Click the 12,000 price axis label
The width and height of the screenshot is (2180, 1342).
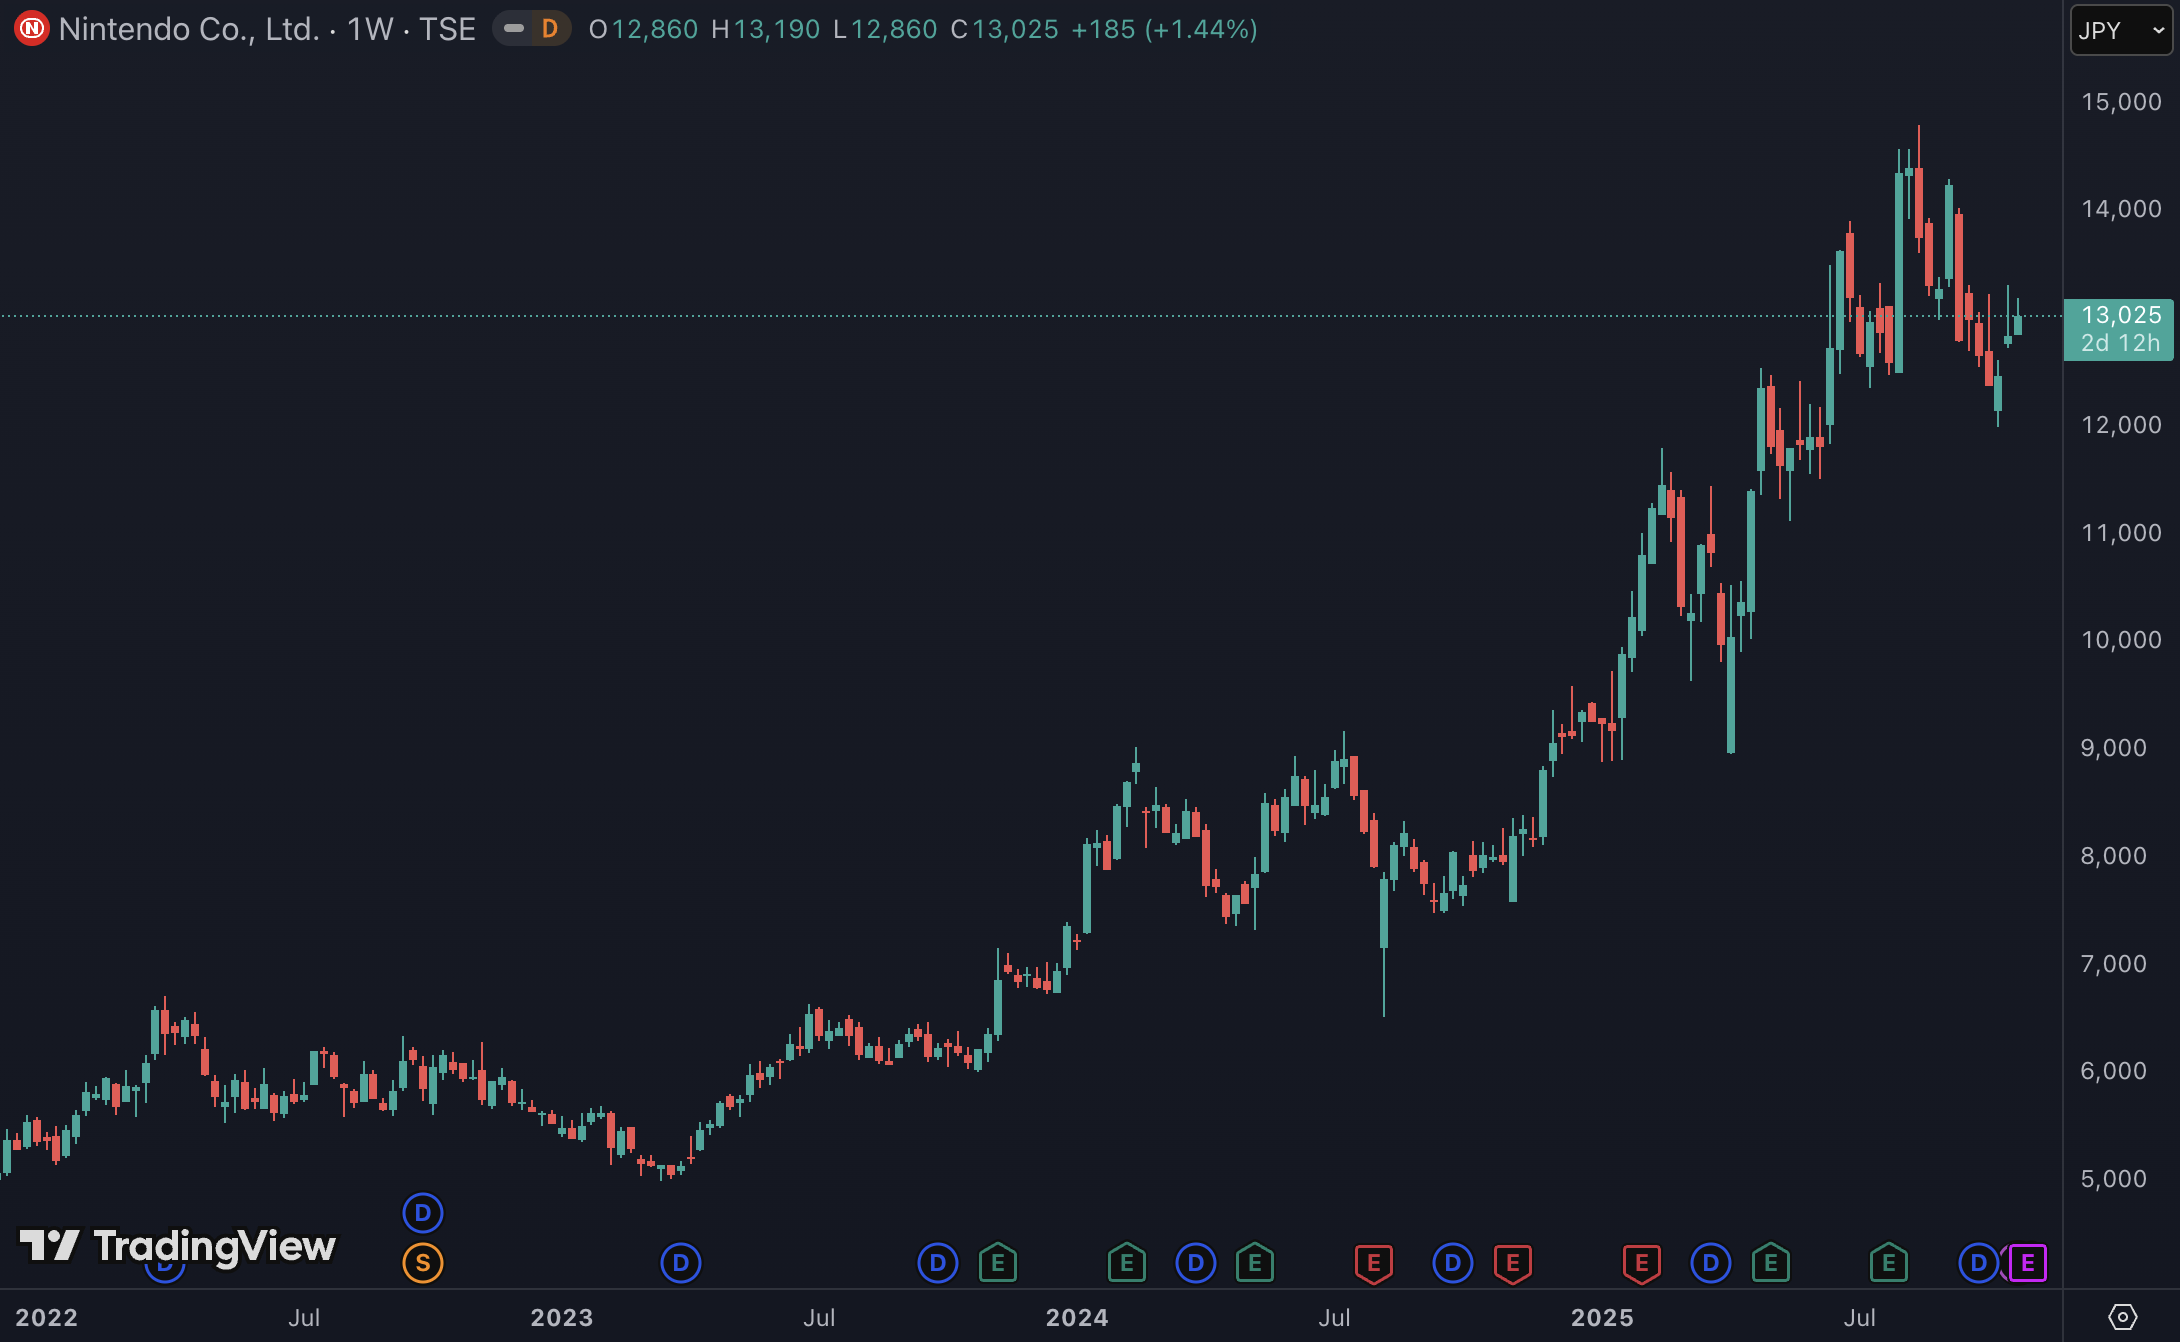2121,425
